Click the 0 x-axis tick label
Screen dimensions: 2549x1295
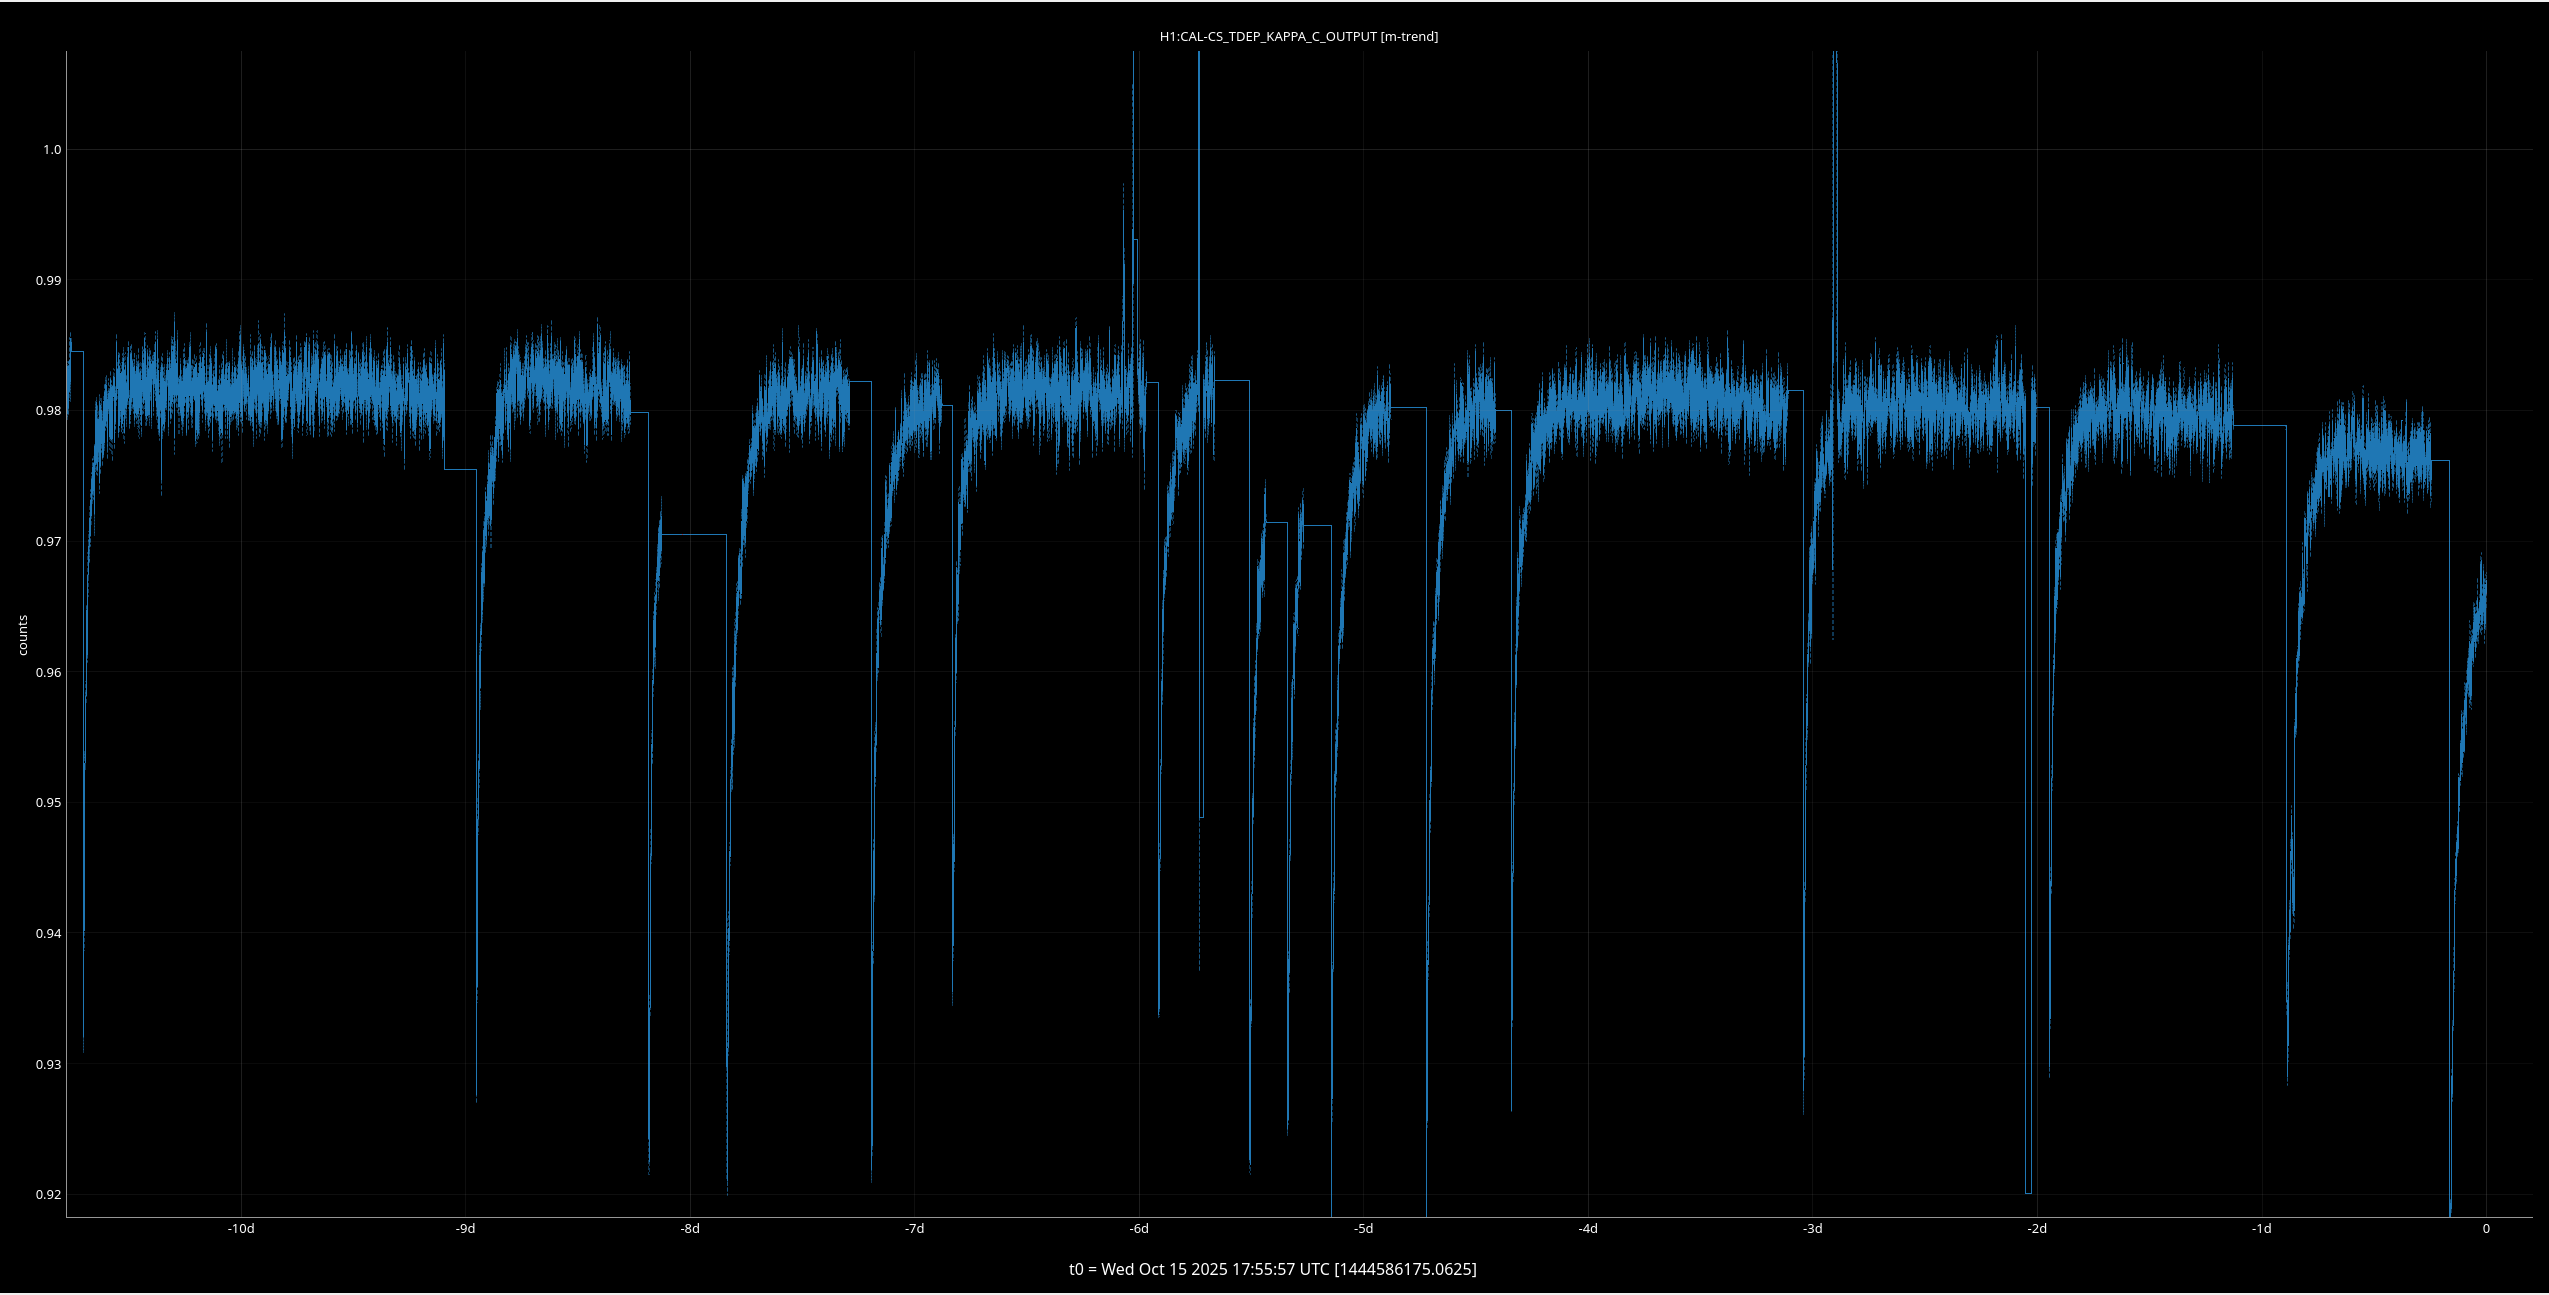pos(2486,1229)
